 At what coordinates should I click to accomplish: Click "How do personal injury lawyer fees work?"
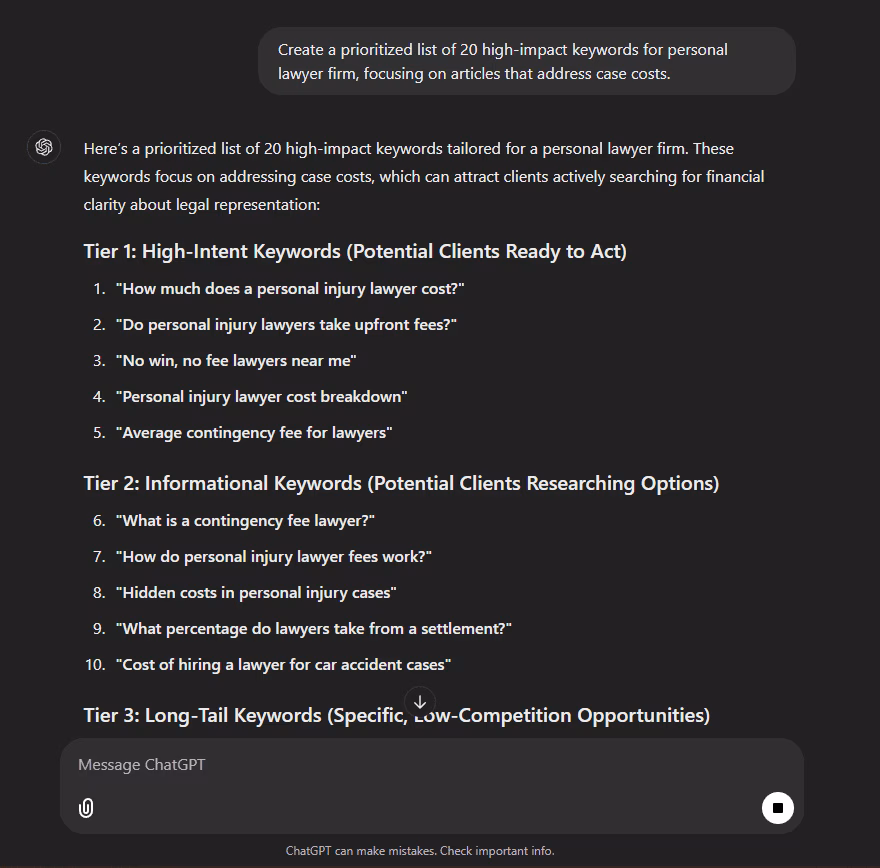[274, 556]
